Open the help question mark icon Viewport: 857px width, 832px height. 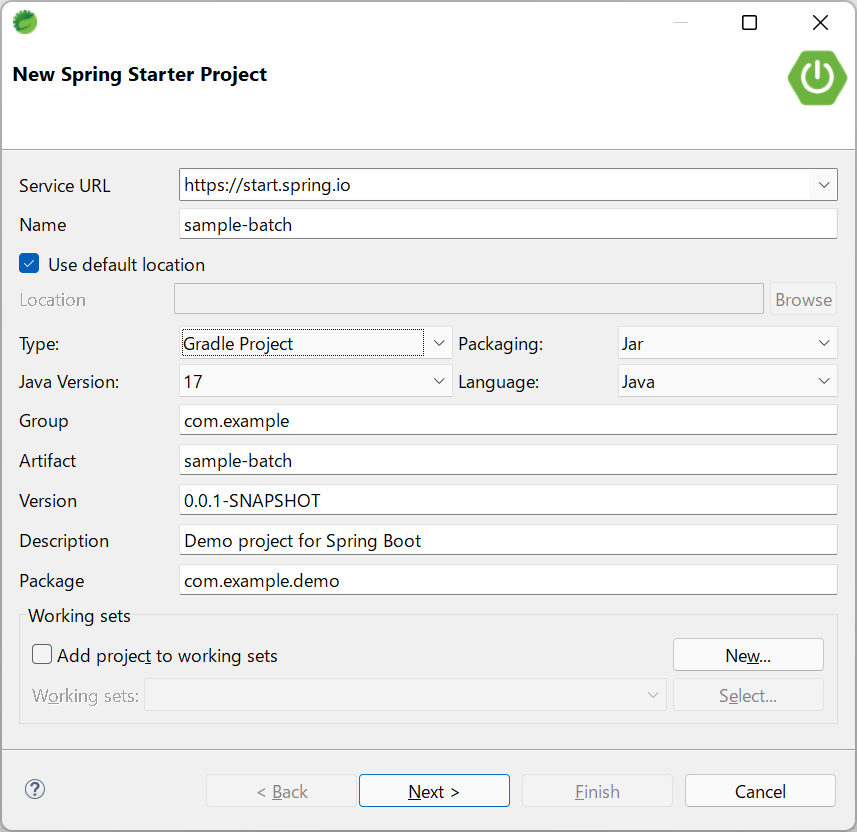click(35, 789)
